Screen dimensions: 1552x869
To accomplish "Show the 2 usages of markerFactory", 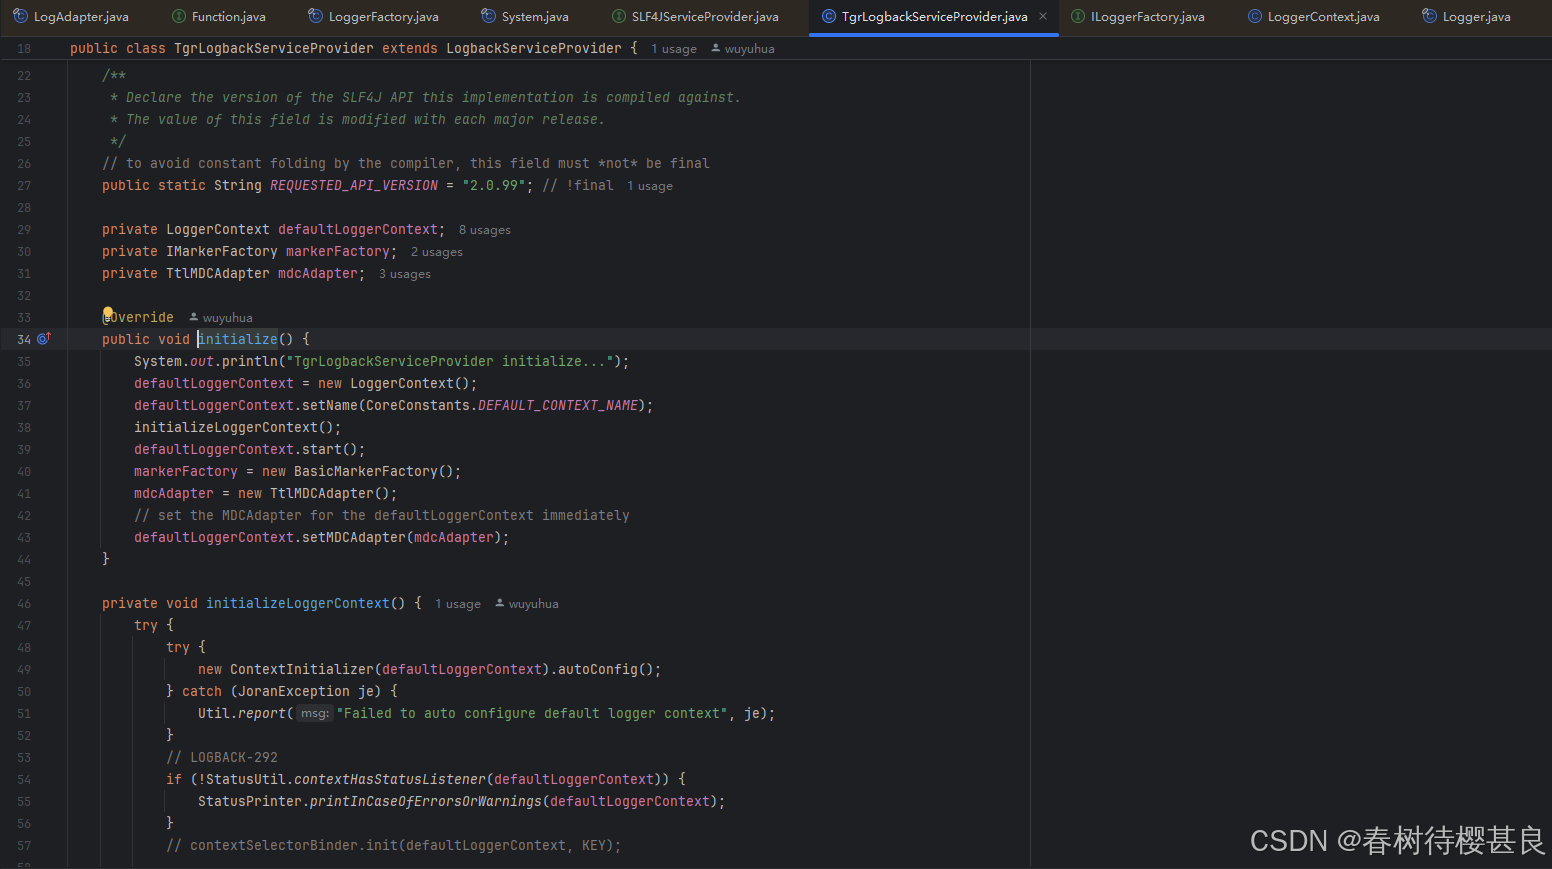I will coord(437,252).
